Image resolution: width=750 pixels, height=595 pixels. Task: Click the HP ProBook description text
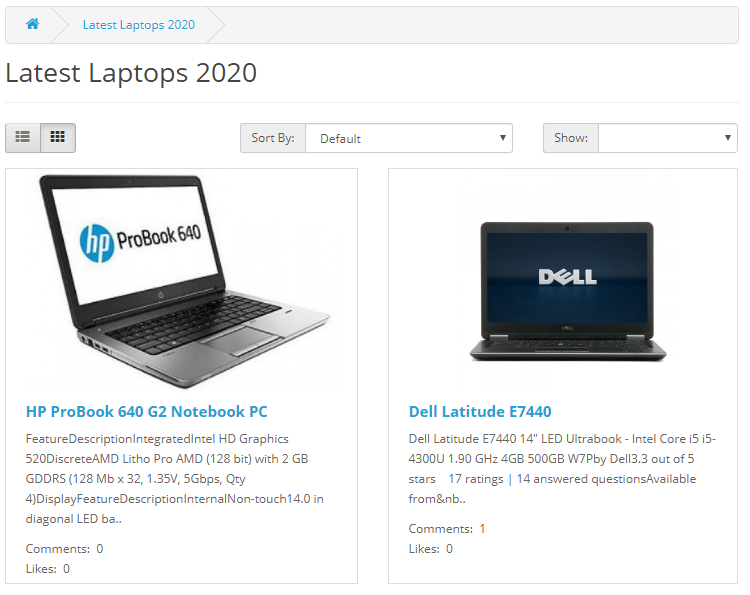(x=175, y=479)
